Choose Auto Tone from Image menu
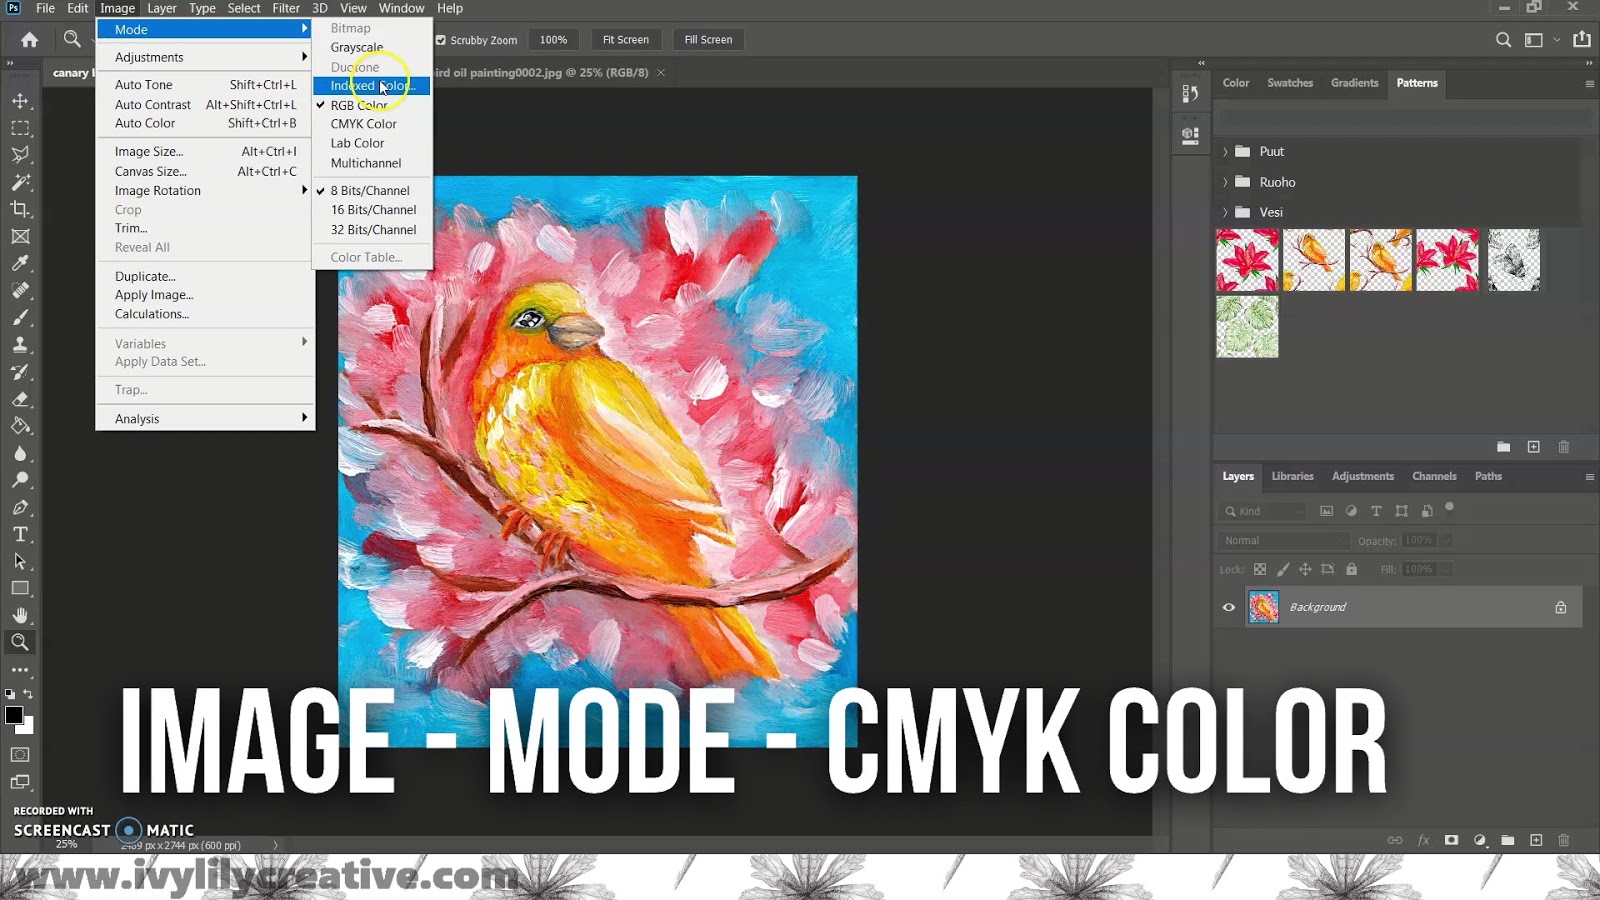The width and height of the screenshot is (1600, 900). tap(205, 85)
